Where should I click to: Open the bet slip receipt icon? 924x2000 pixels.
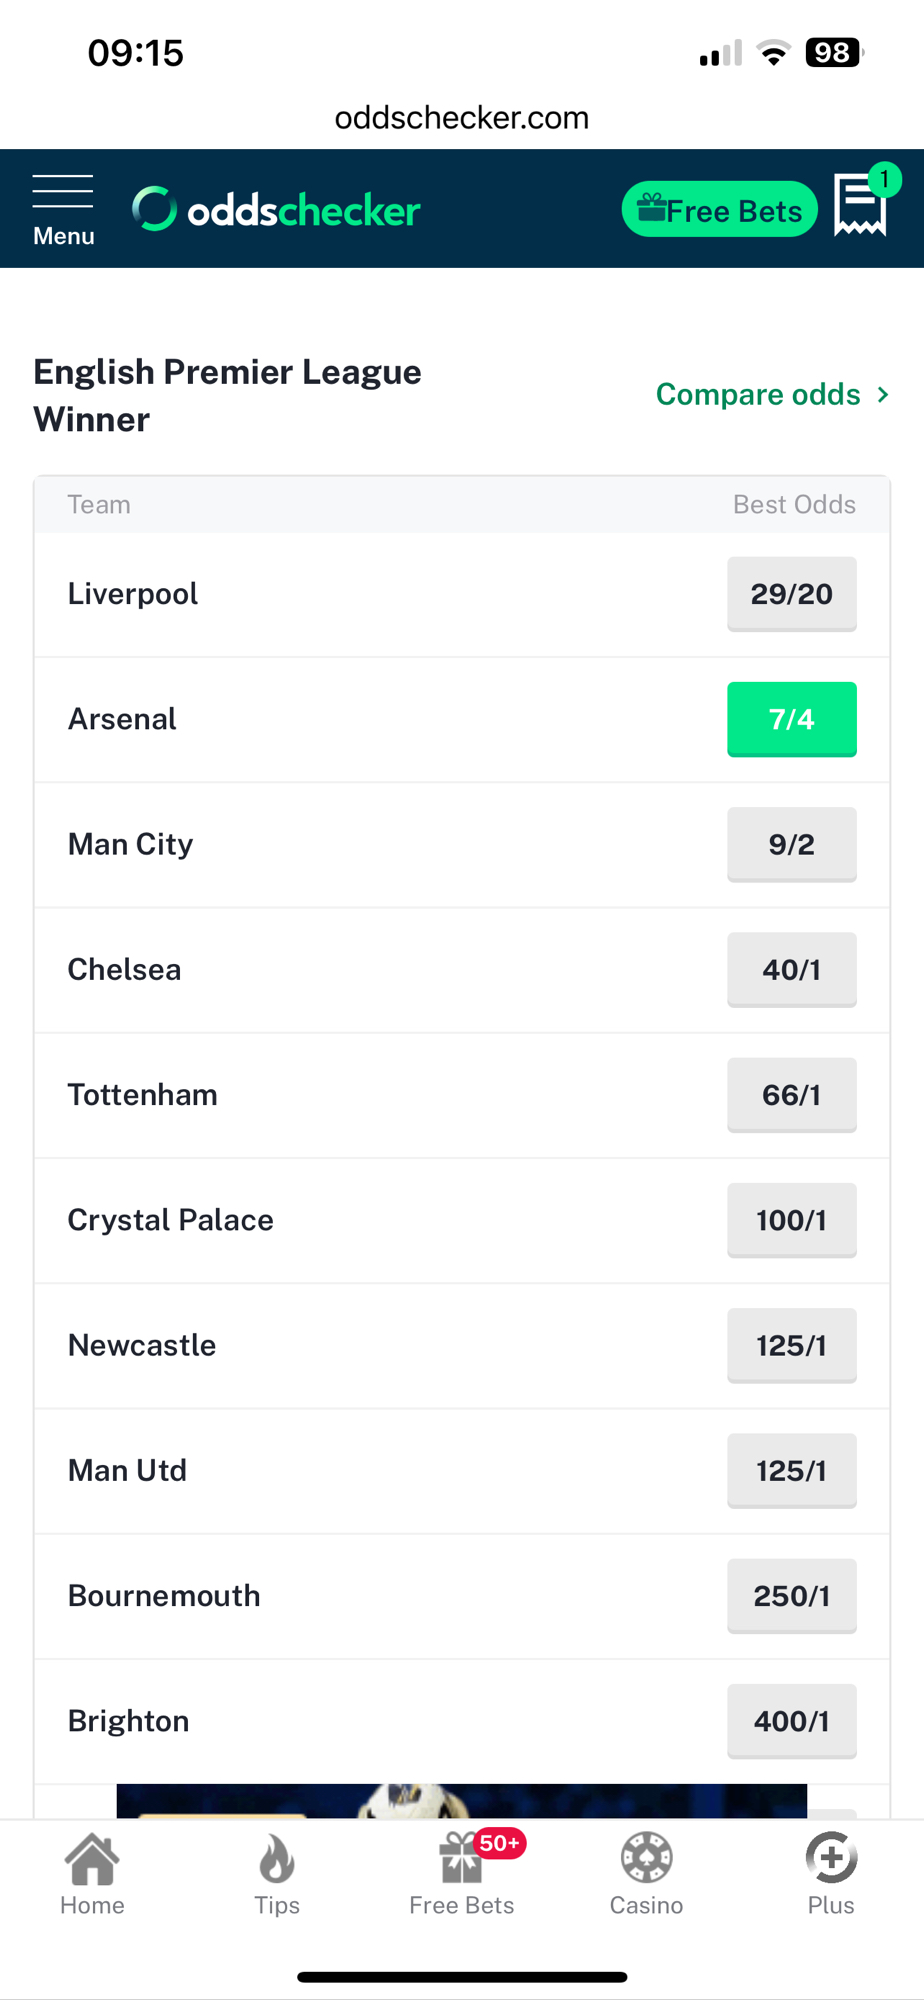[x=860, y=205]
